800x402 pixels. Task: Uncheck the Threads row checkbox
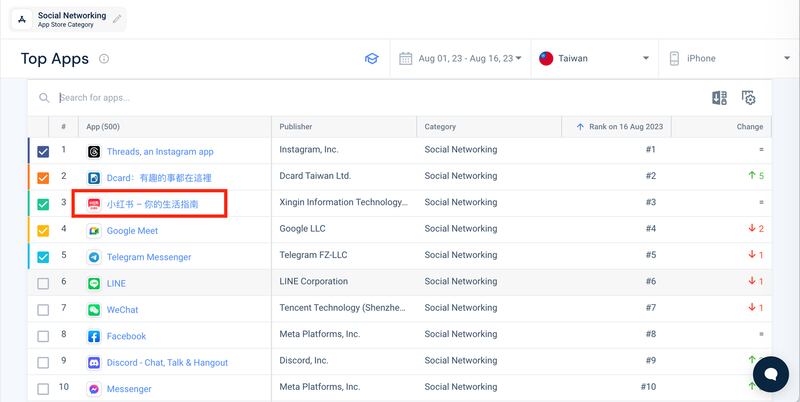coord(43,152)
